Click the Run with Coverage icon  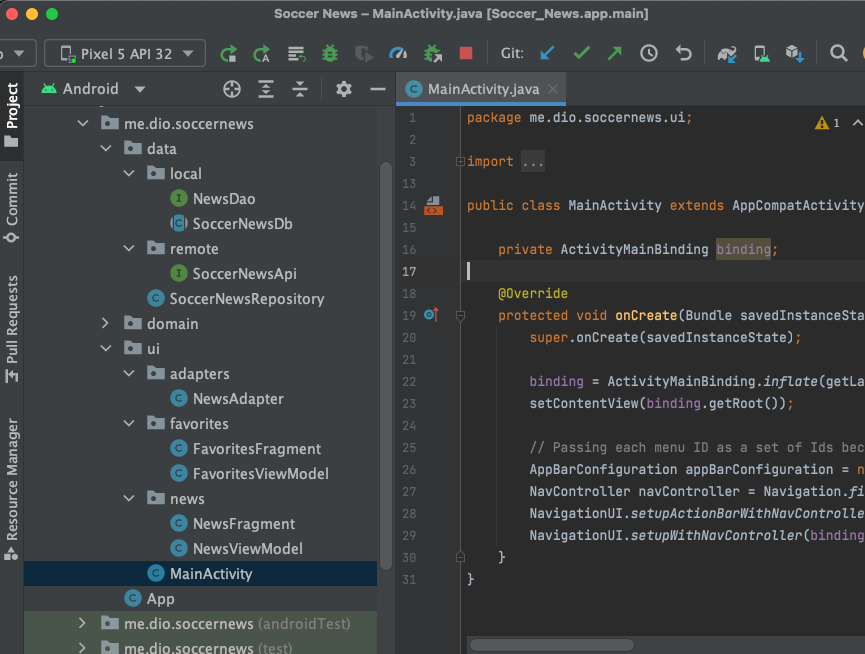pyautogui.click(x=363, y=54)
